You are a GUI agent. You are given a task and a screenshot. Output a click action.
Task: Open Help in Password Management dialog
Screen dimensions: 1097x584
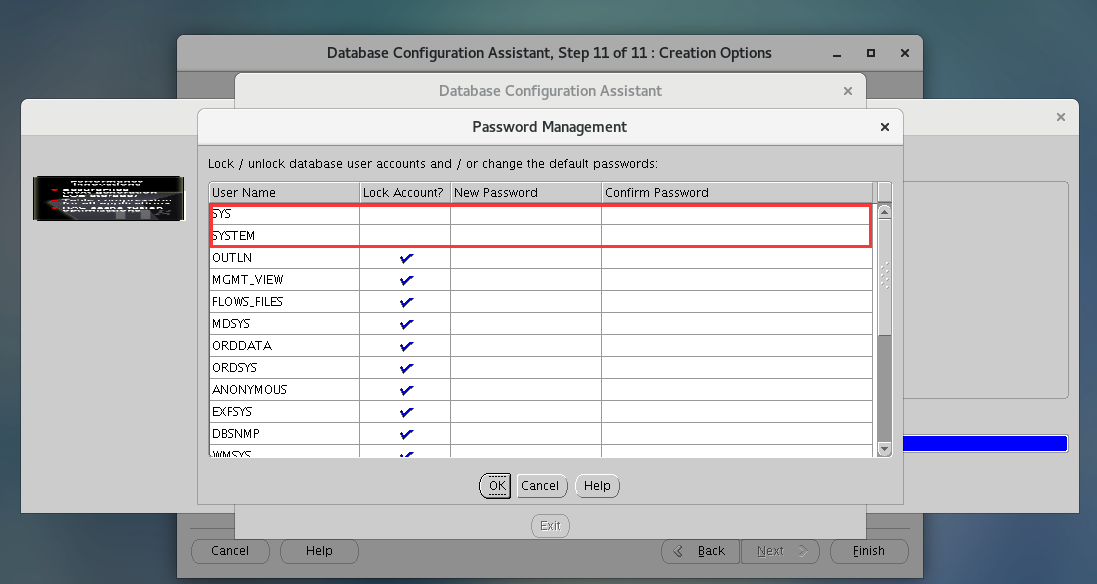tap(597, 485)
